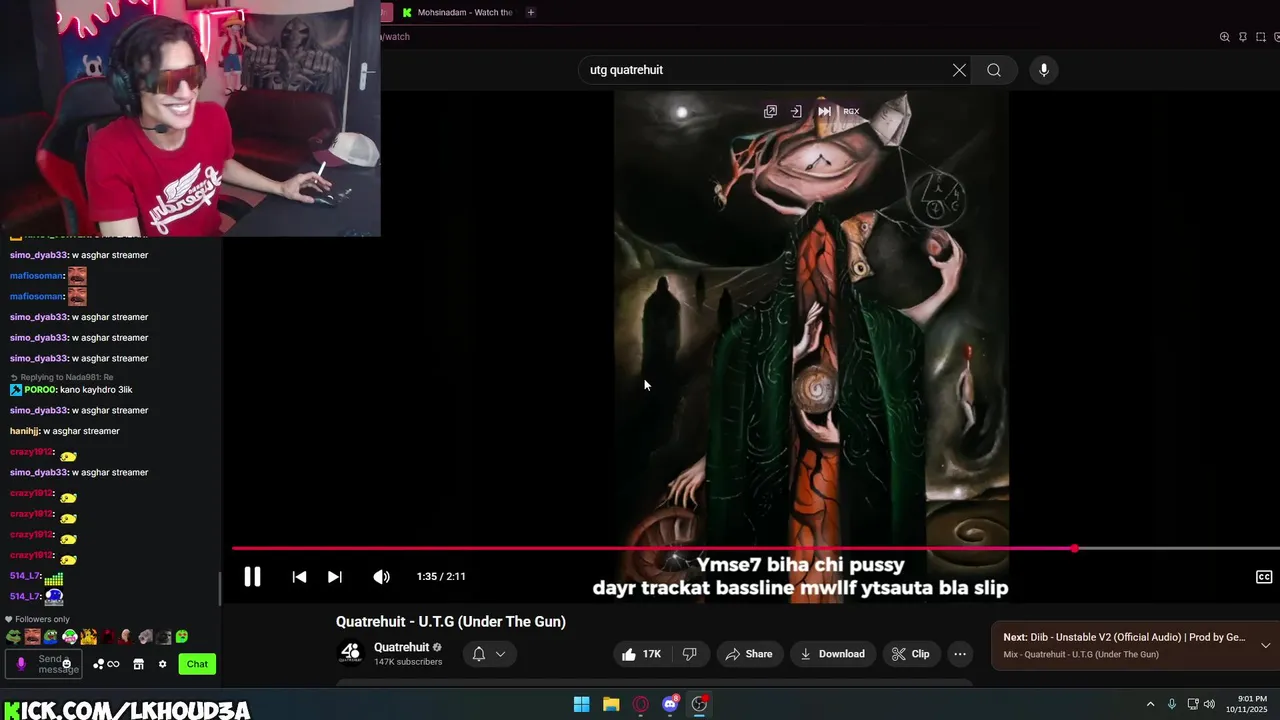
Task: Open Opera browser from taskbar
Action: pyautogui.click(x=641, y=704)
